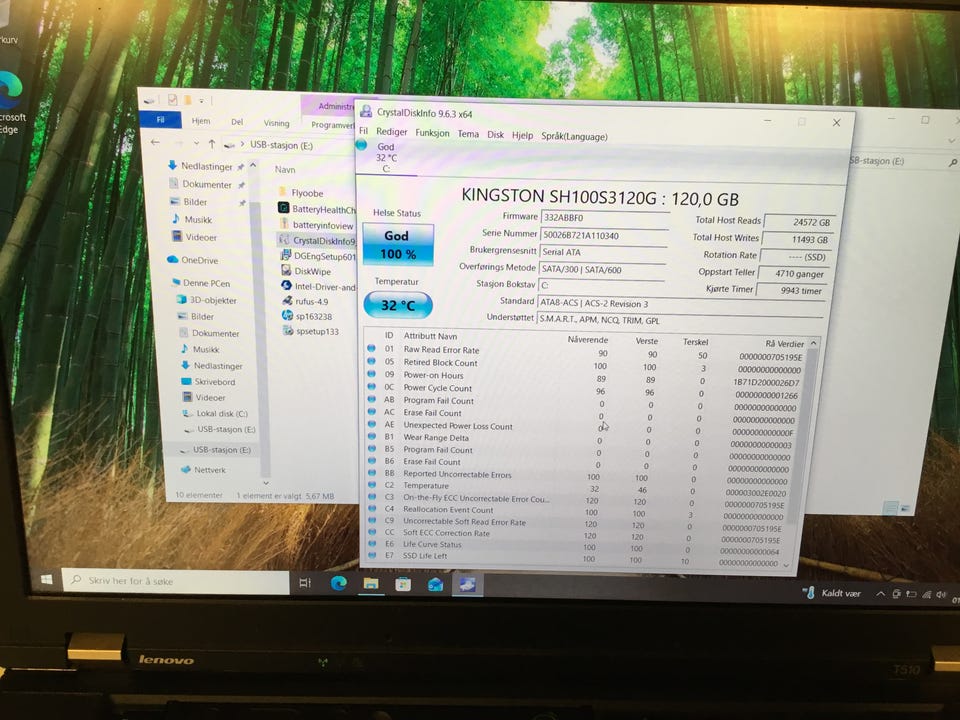Open the Funksjon menu
Screen dimensions: 960x720
click(432, 133)
